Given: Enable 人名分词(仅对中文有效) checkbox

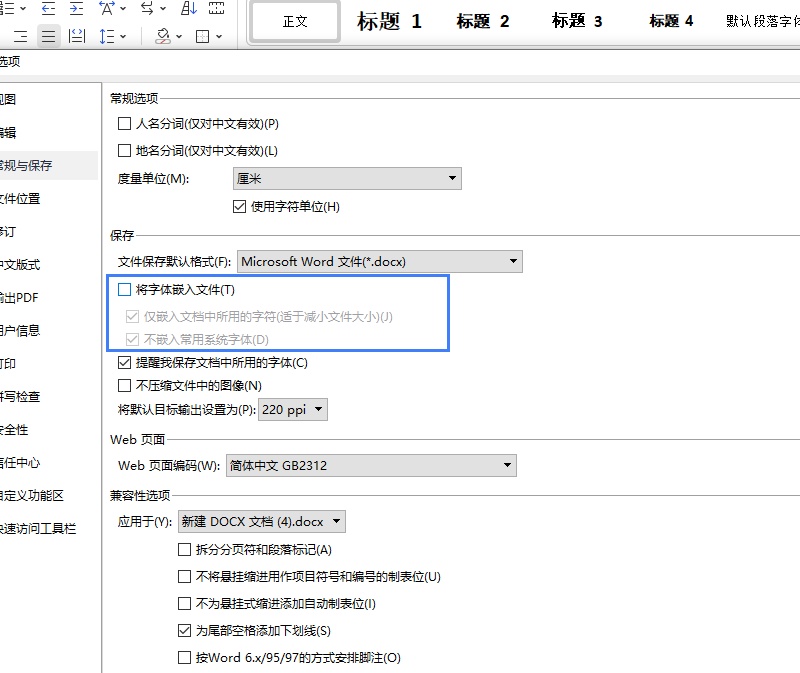Looking at the screenshot, I should pyautogui.click(x=124, y=123).
